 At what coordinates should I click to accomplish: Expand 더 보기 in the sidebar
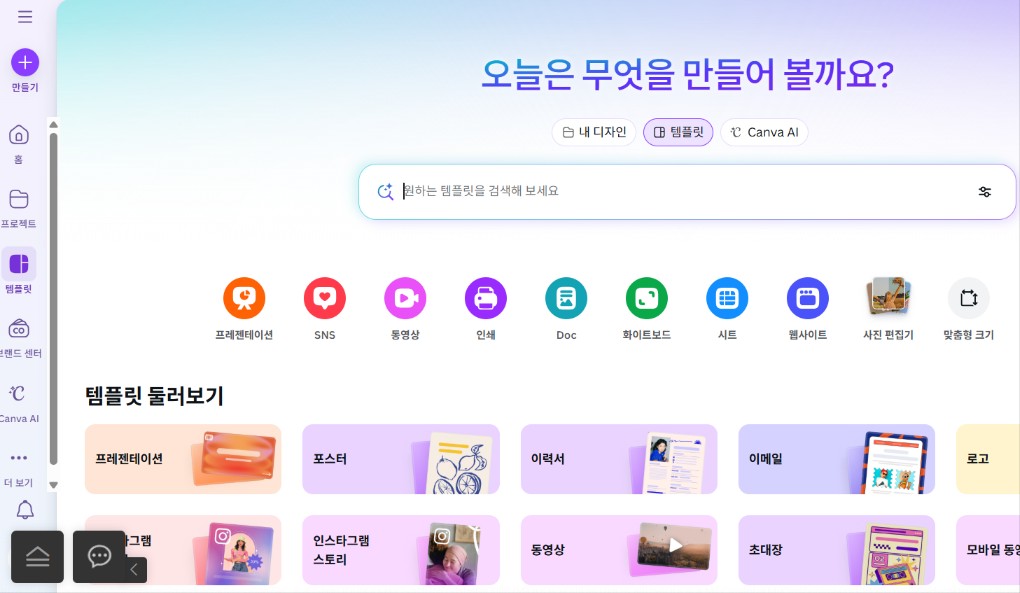(19, 458)
